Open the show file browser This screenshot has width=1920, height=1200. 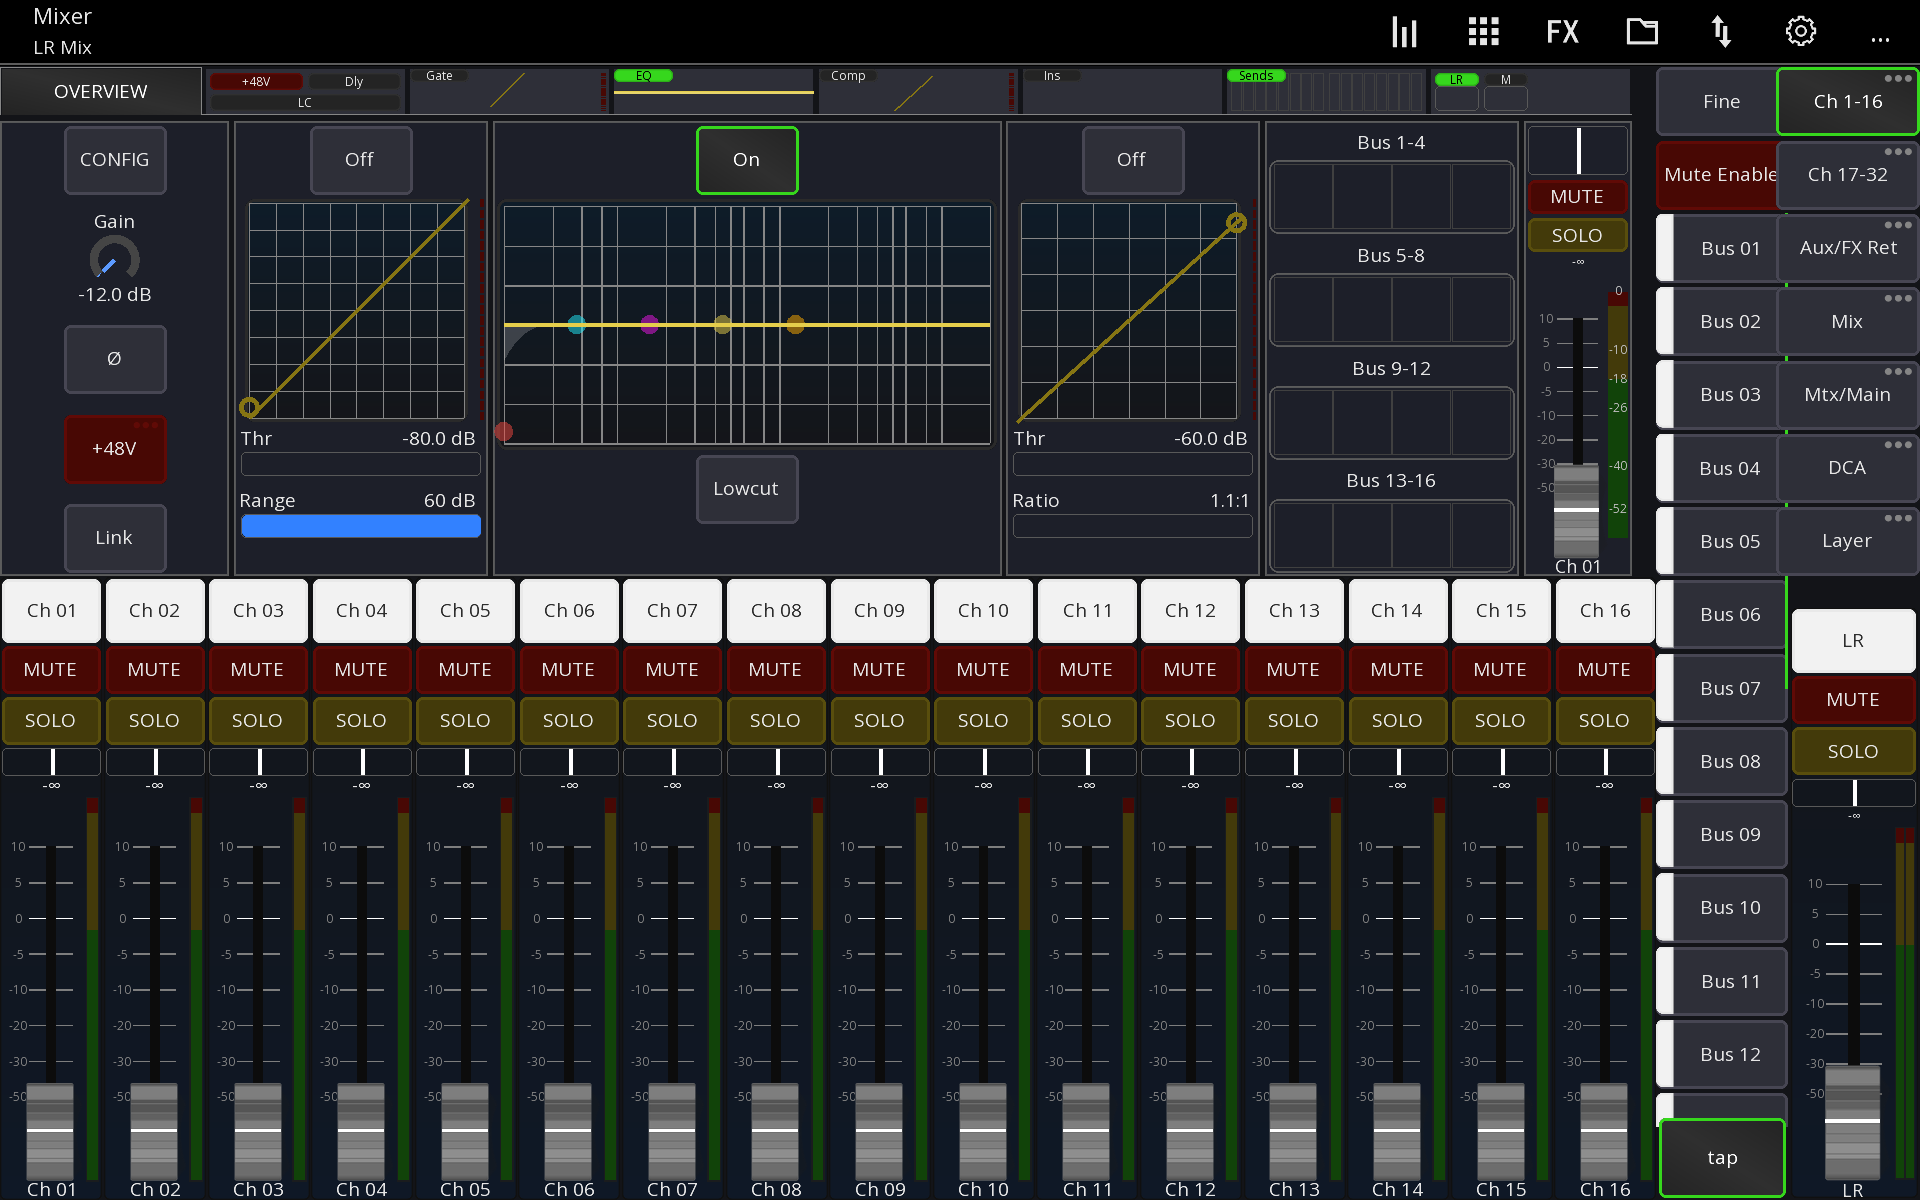click(1642, 31)
